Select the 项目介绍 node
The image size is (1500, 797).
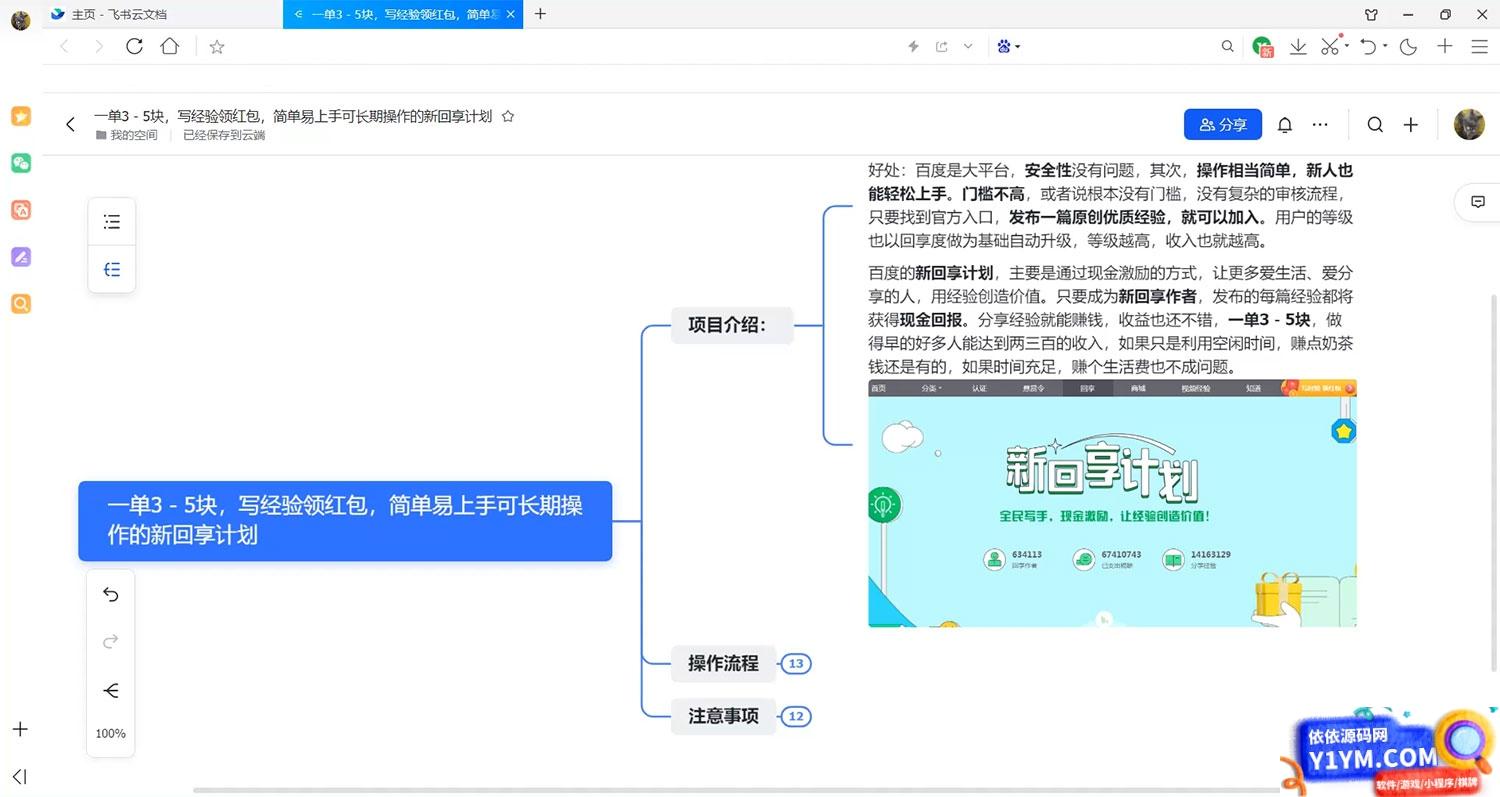[x=732, y=325]
